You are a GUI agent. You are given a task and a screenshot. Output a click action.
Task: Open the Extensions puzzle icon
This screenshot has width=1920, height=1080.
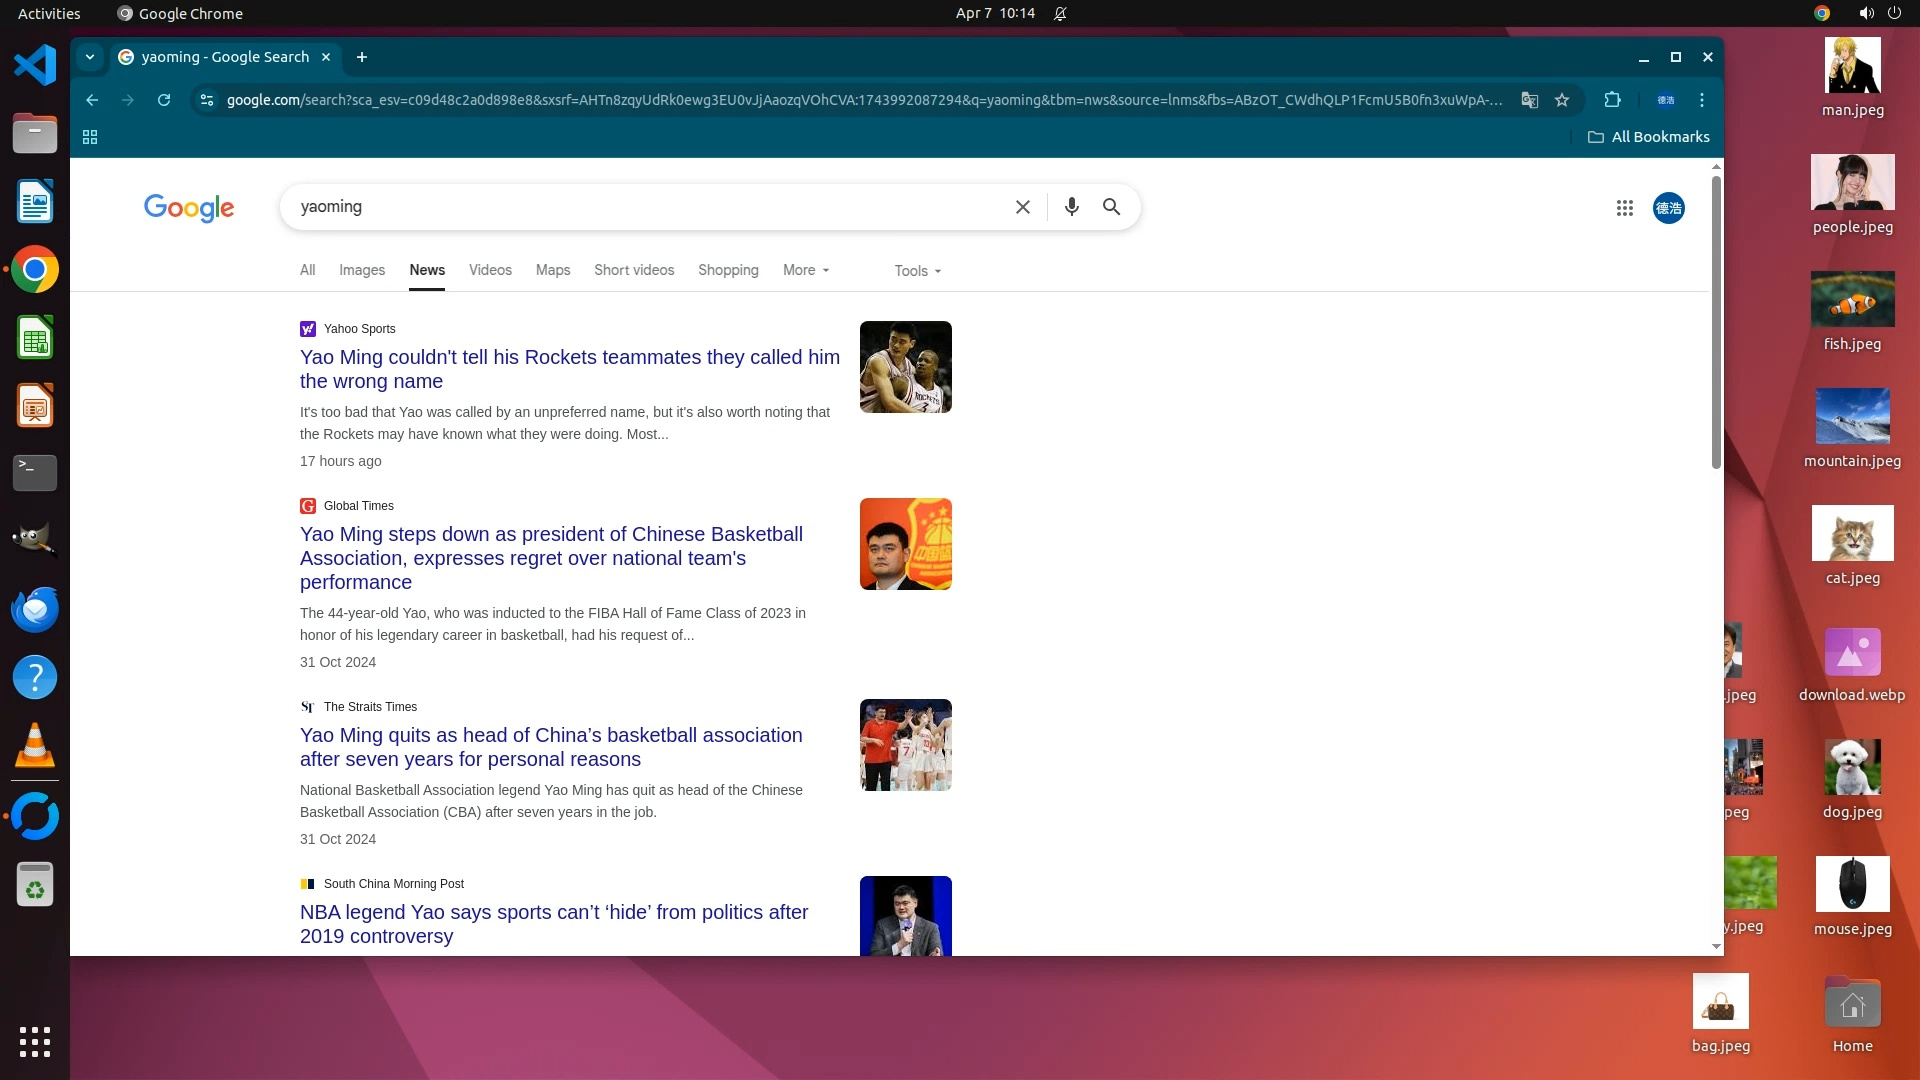coord(1612,100)
